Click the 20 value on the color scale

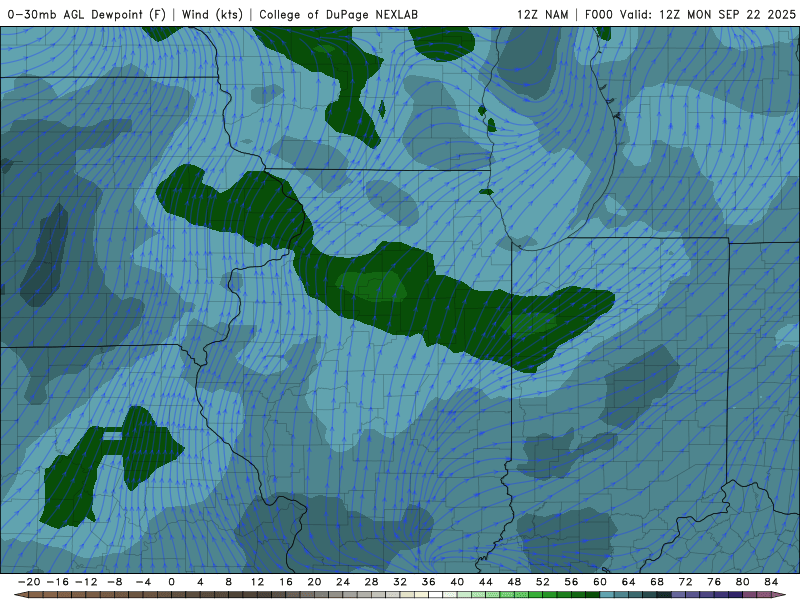[314, 582]
